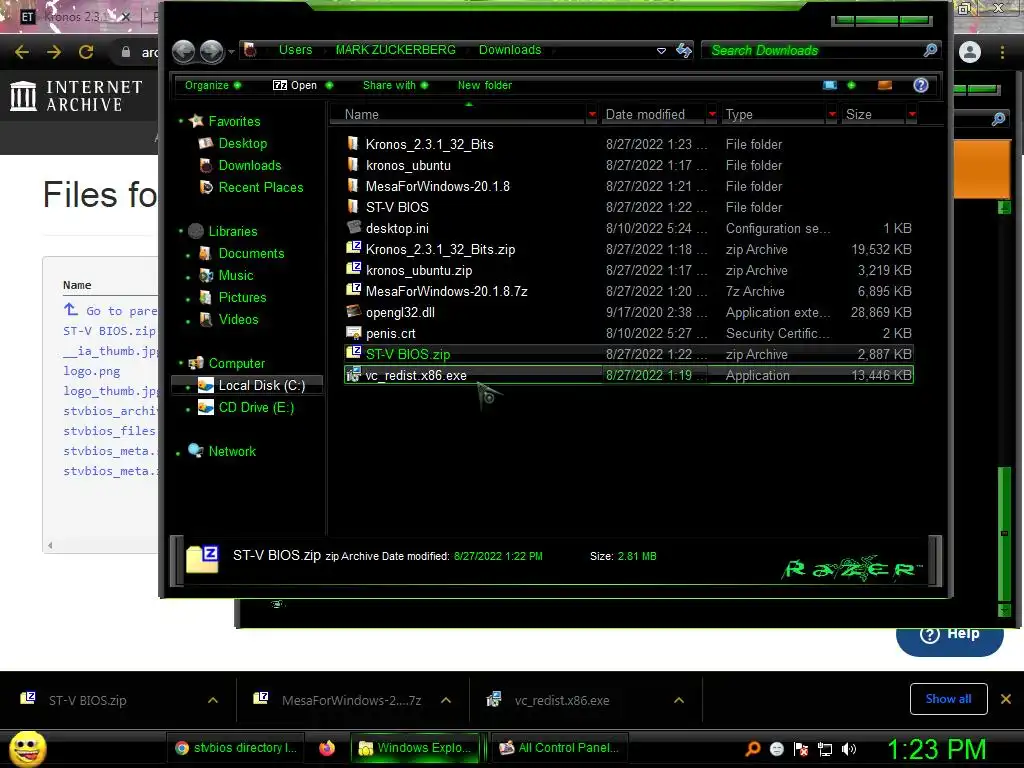Open Name column filter dropdown arrow

pyautogui.click(x=592, y=114)
